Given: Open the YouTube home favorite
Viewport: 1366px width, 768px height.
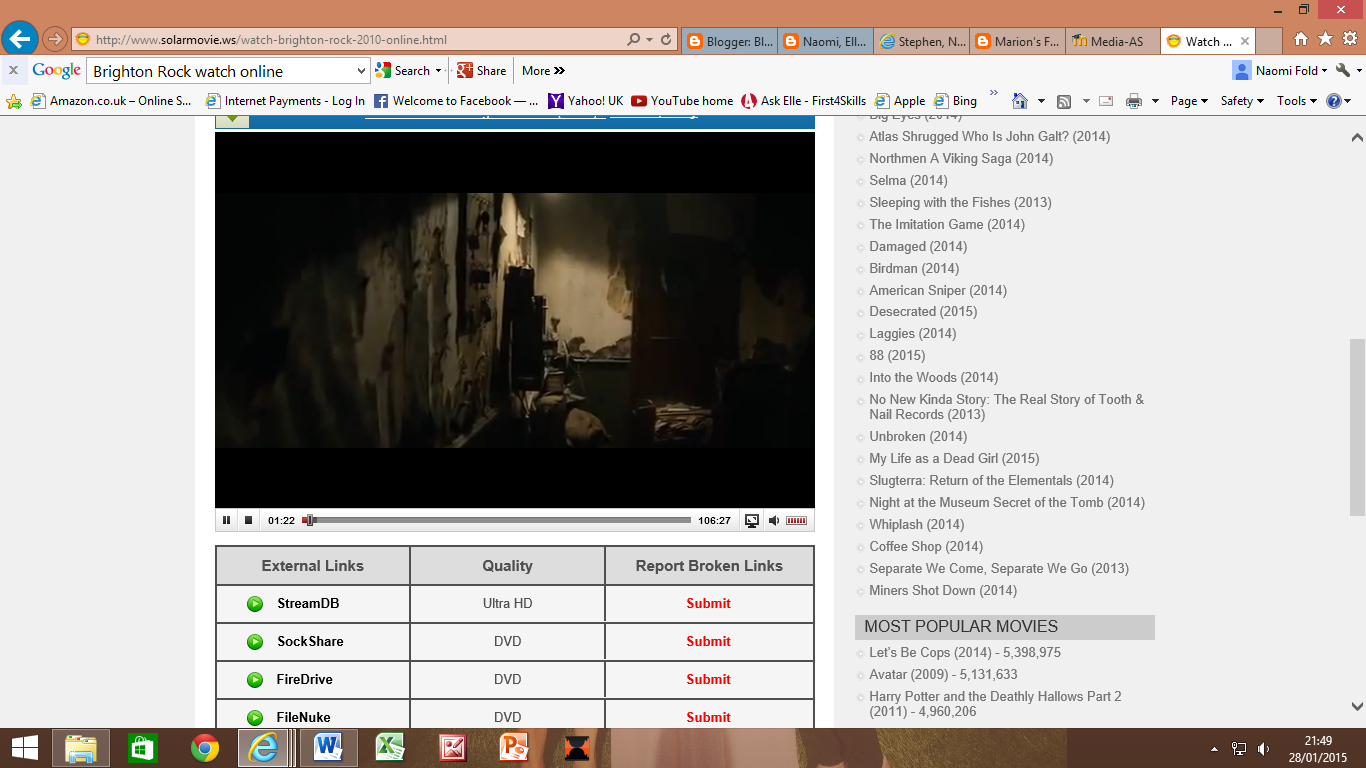Looking at the screenshot, I should click(682, 101).
